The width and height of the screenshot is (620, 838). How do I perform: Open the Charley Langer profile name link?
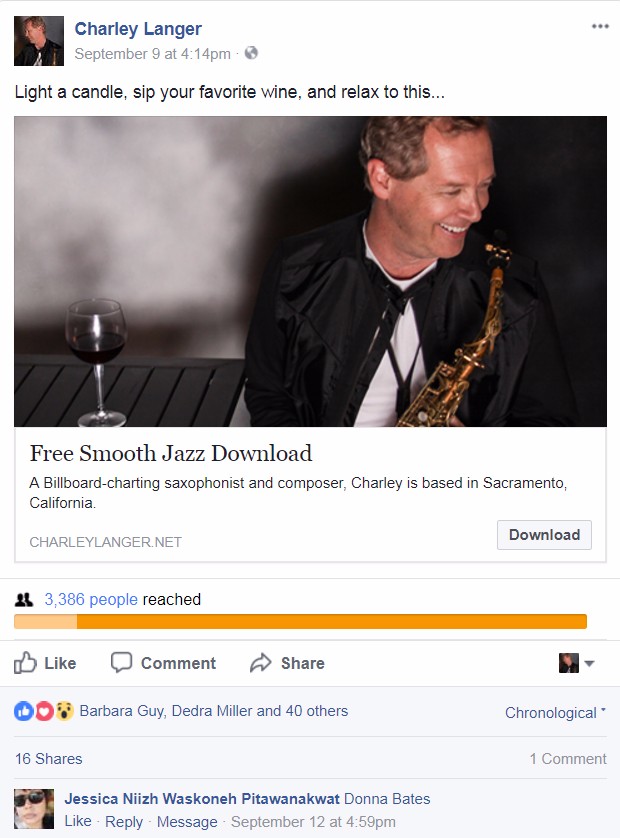(138, 29)
